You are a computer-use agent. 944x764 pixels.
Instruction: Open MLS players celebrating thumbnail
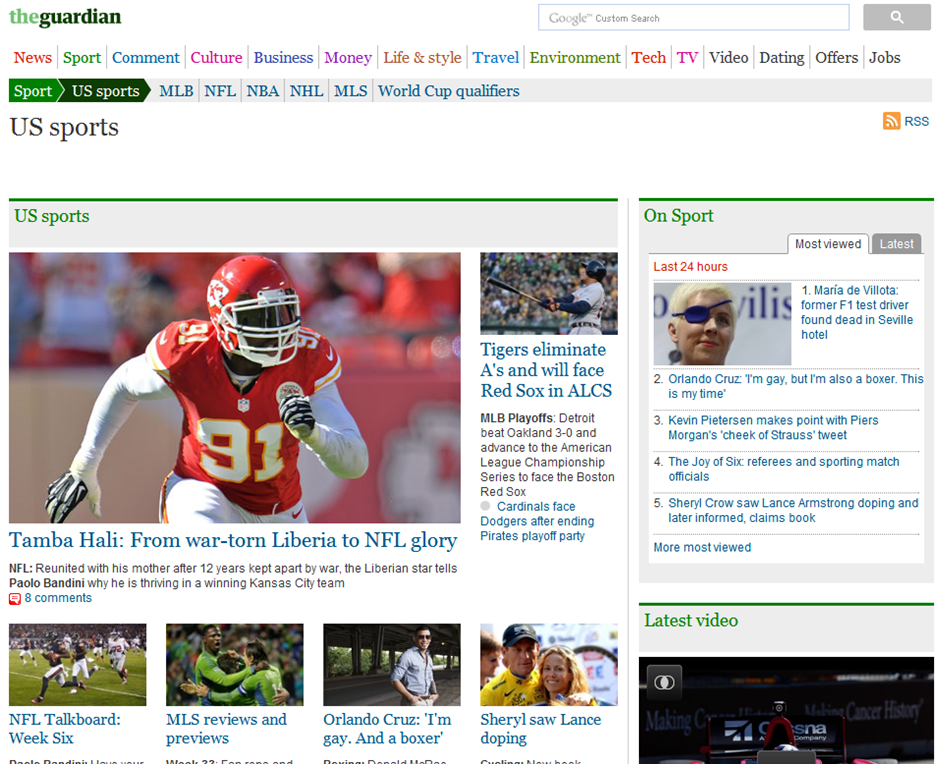tap(235, 665)
